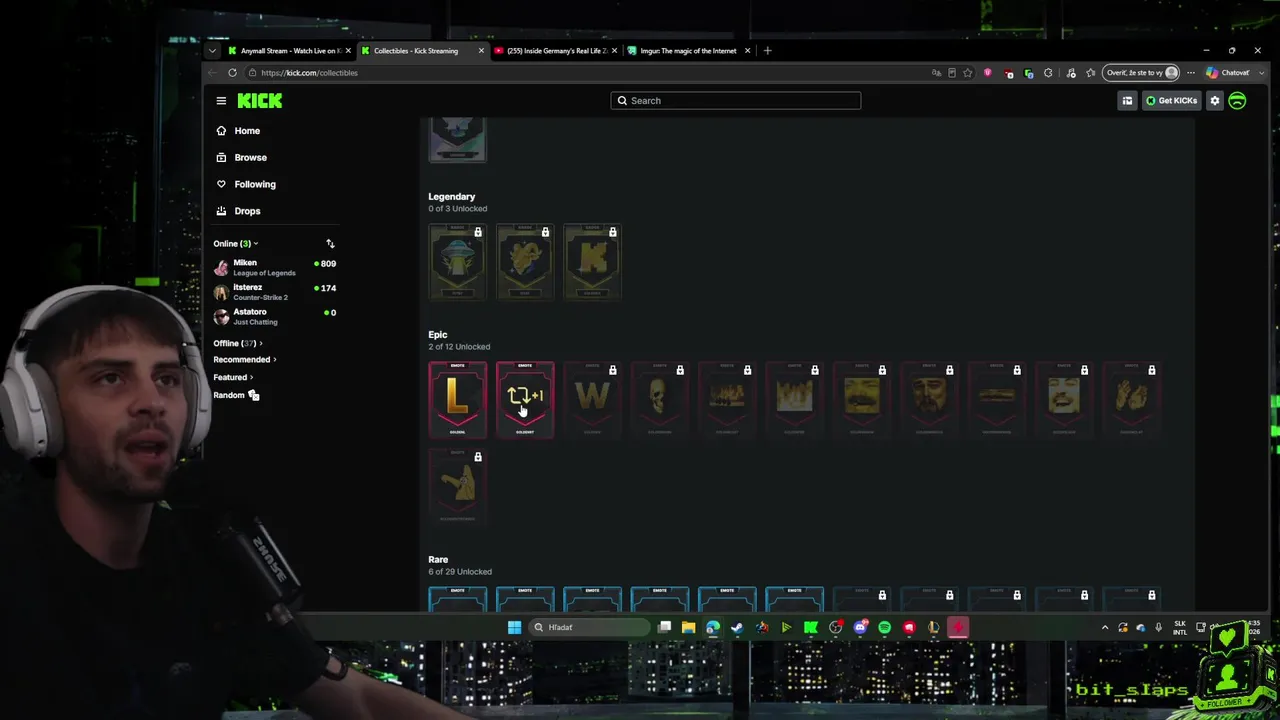Select the Legendary golden ram emote card
Screen dimensions: 1280x720
click(525, 262)
